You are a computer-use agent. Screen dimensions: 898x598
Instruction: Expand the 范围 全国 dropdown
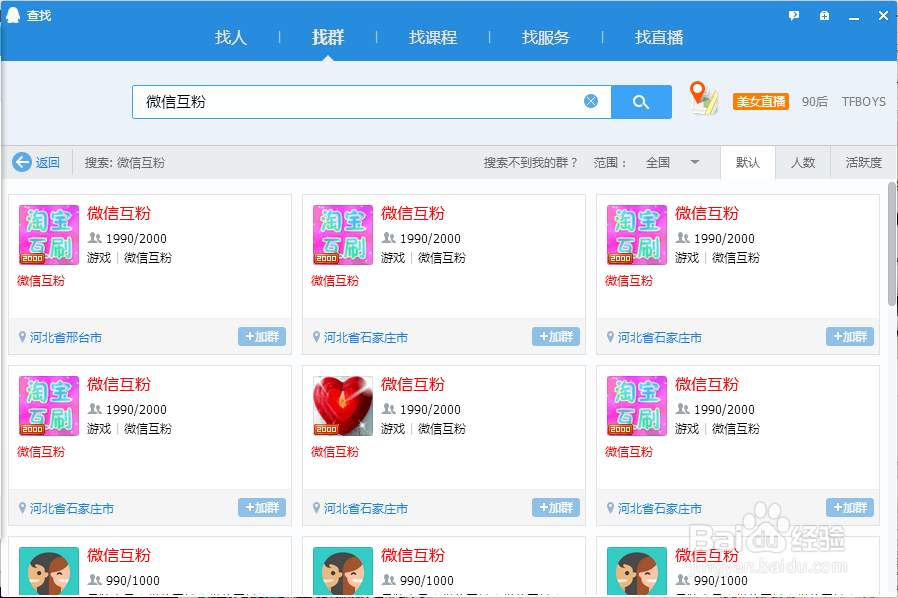pos(672,163)
